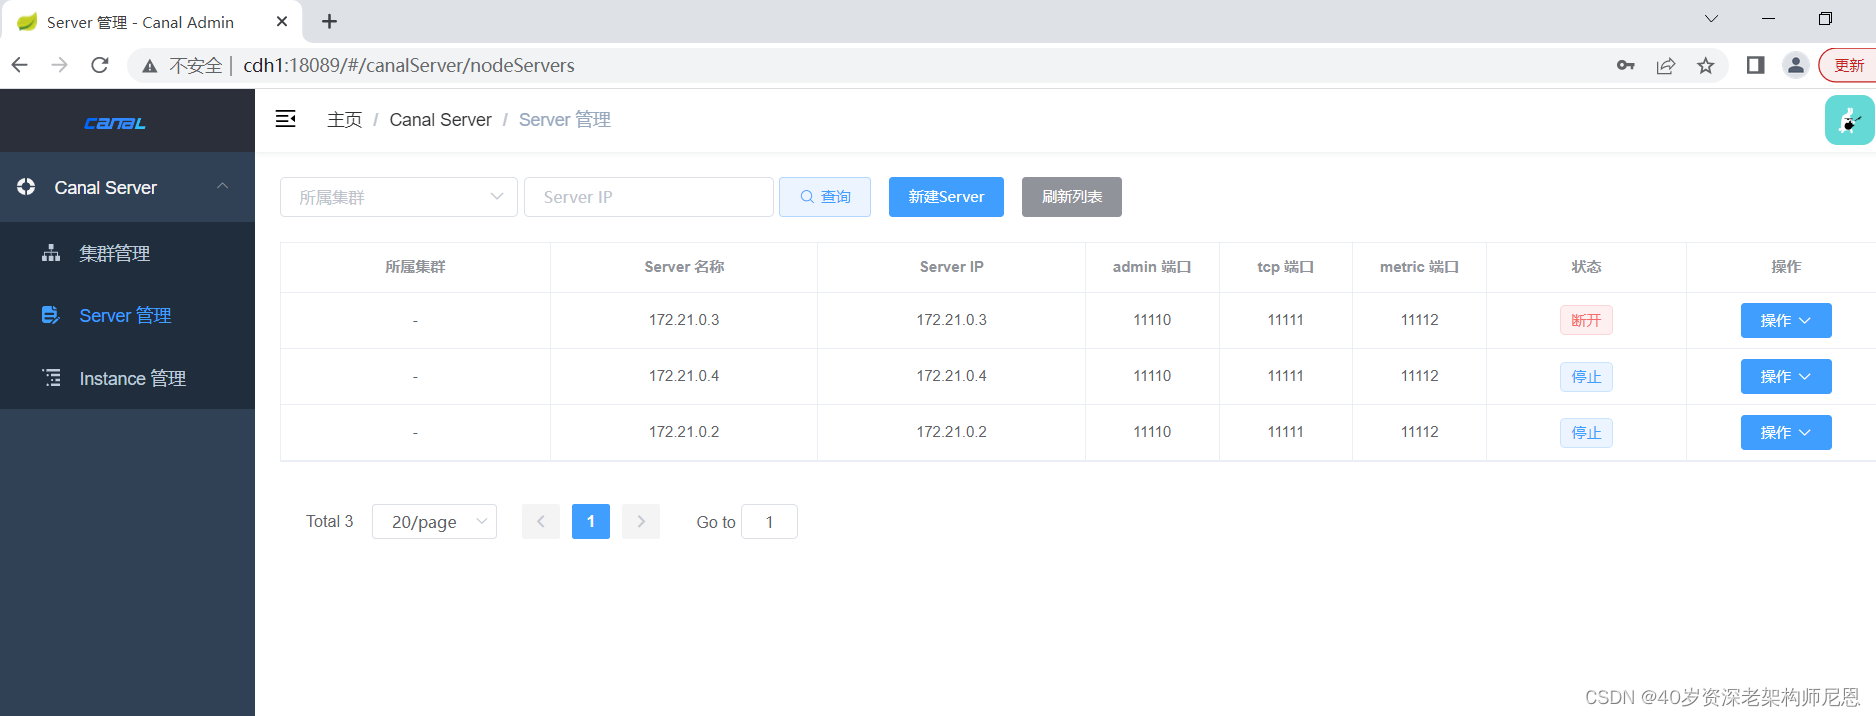This screenshot has width=1876, height=716.
Task: Open the tab search chevron
Action: coord(1711,19)
